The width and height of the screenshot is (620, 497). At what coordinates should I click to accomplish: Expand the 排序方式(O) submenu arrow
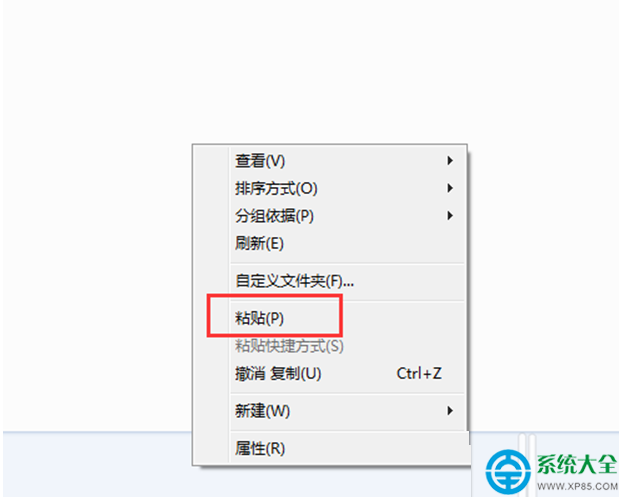coord(450,188)
